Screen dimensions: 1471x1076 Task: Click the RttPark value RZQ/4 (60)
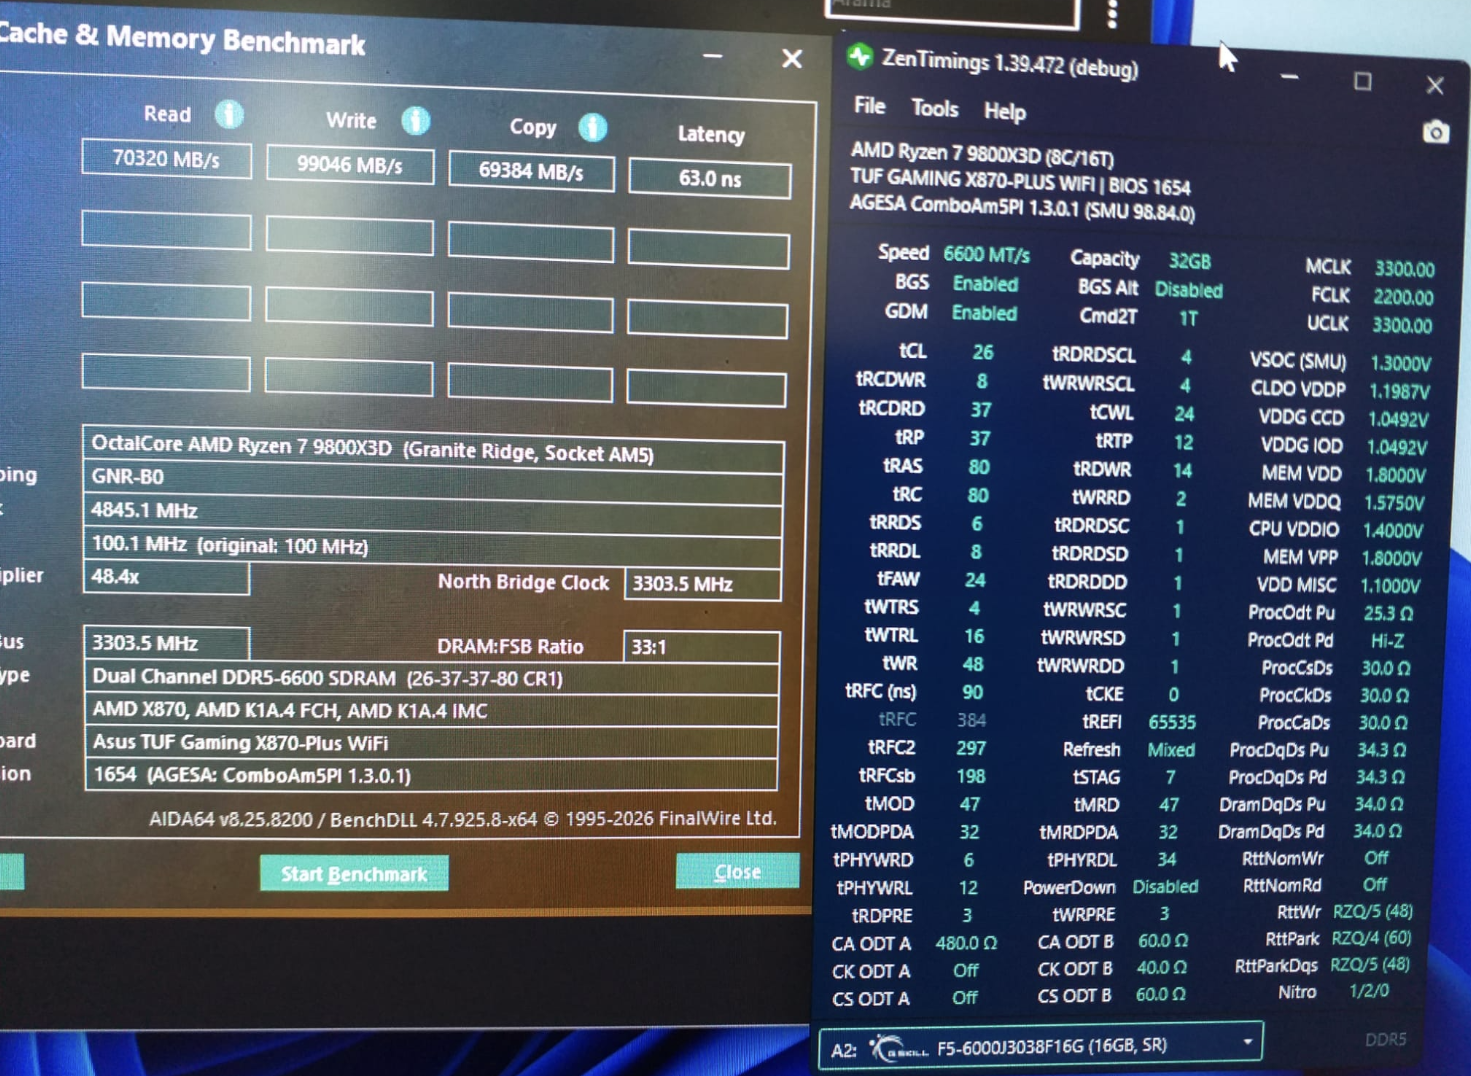click(x=1371, y=938)
